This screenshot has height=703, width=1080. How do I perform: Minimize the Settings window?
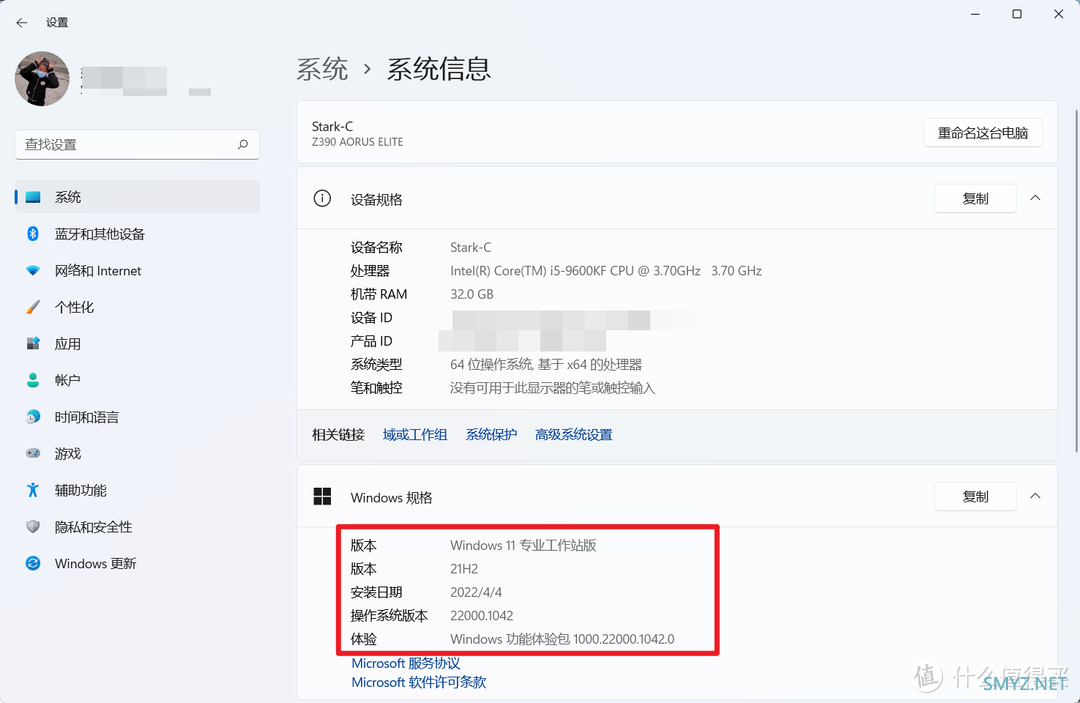[x=975, y=14]
